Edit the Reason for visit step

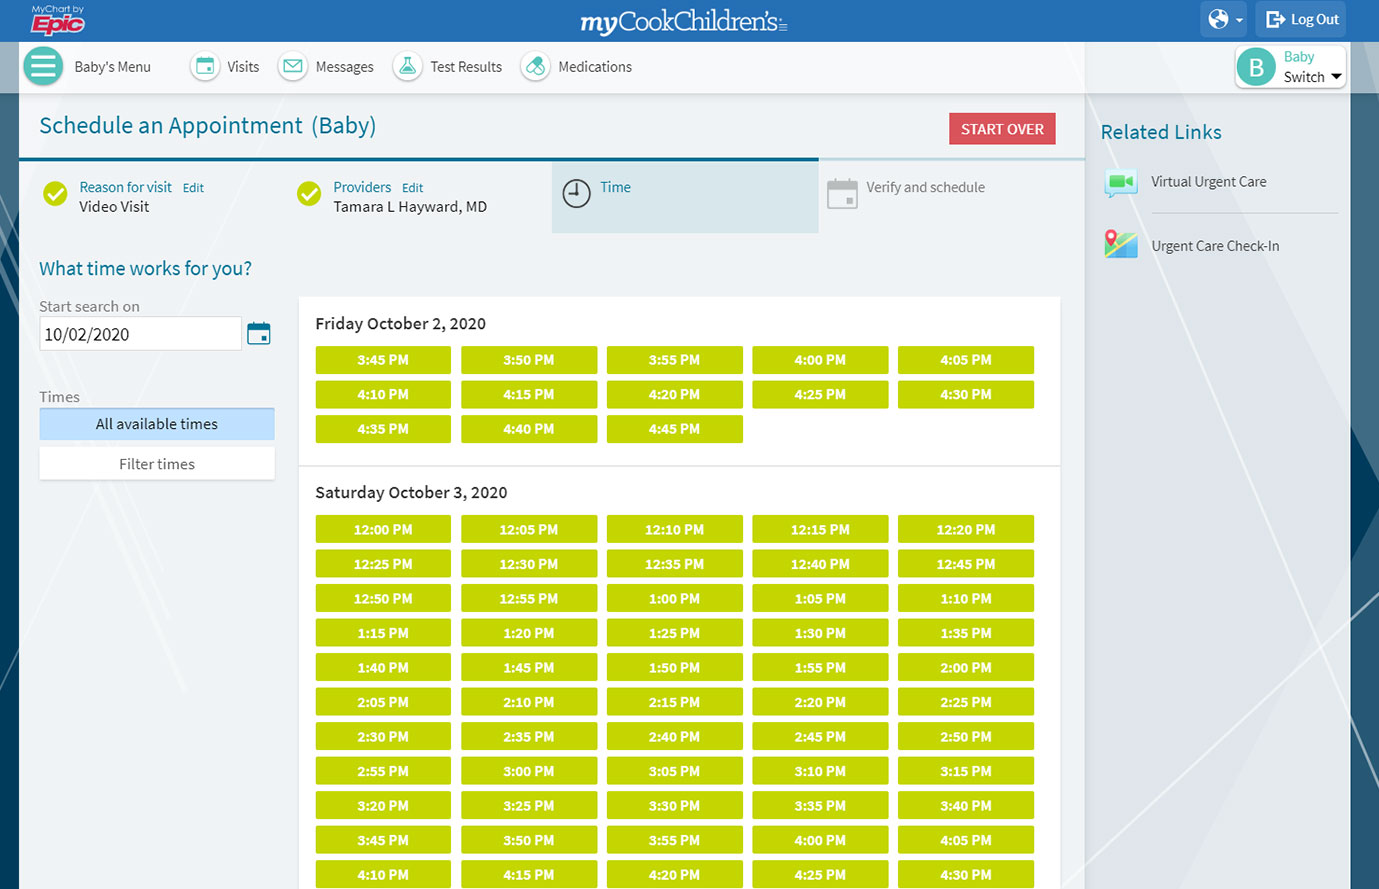(x=193, y=188)
